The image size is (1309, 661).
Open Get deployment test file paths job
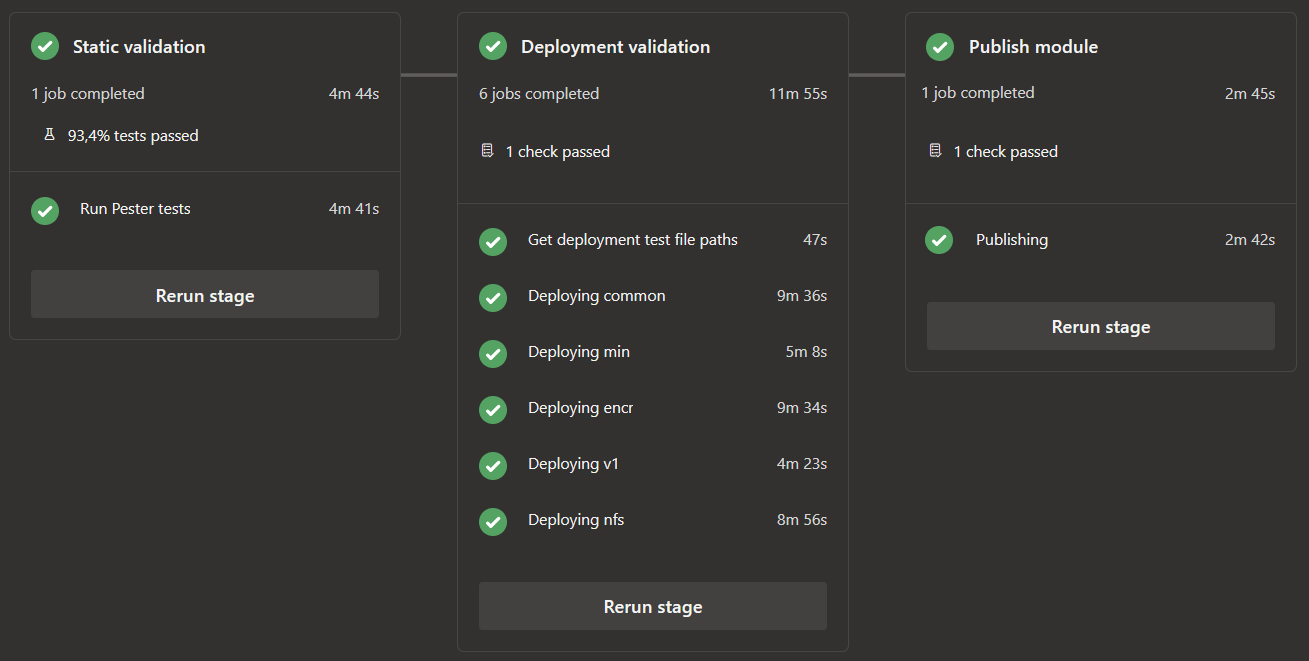tap(632, 240)
